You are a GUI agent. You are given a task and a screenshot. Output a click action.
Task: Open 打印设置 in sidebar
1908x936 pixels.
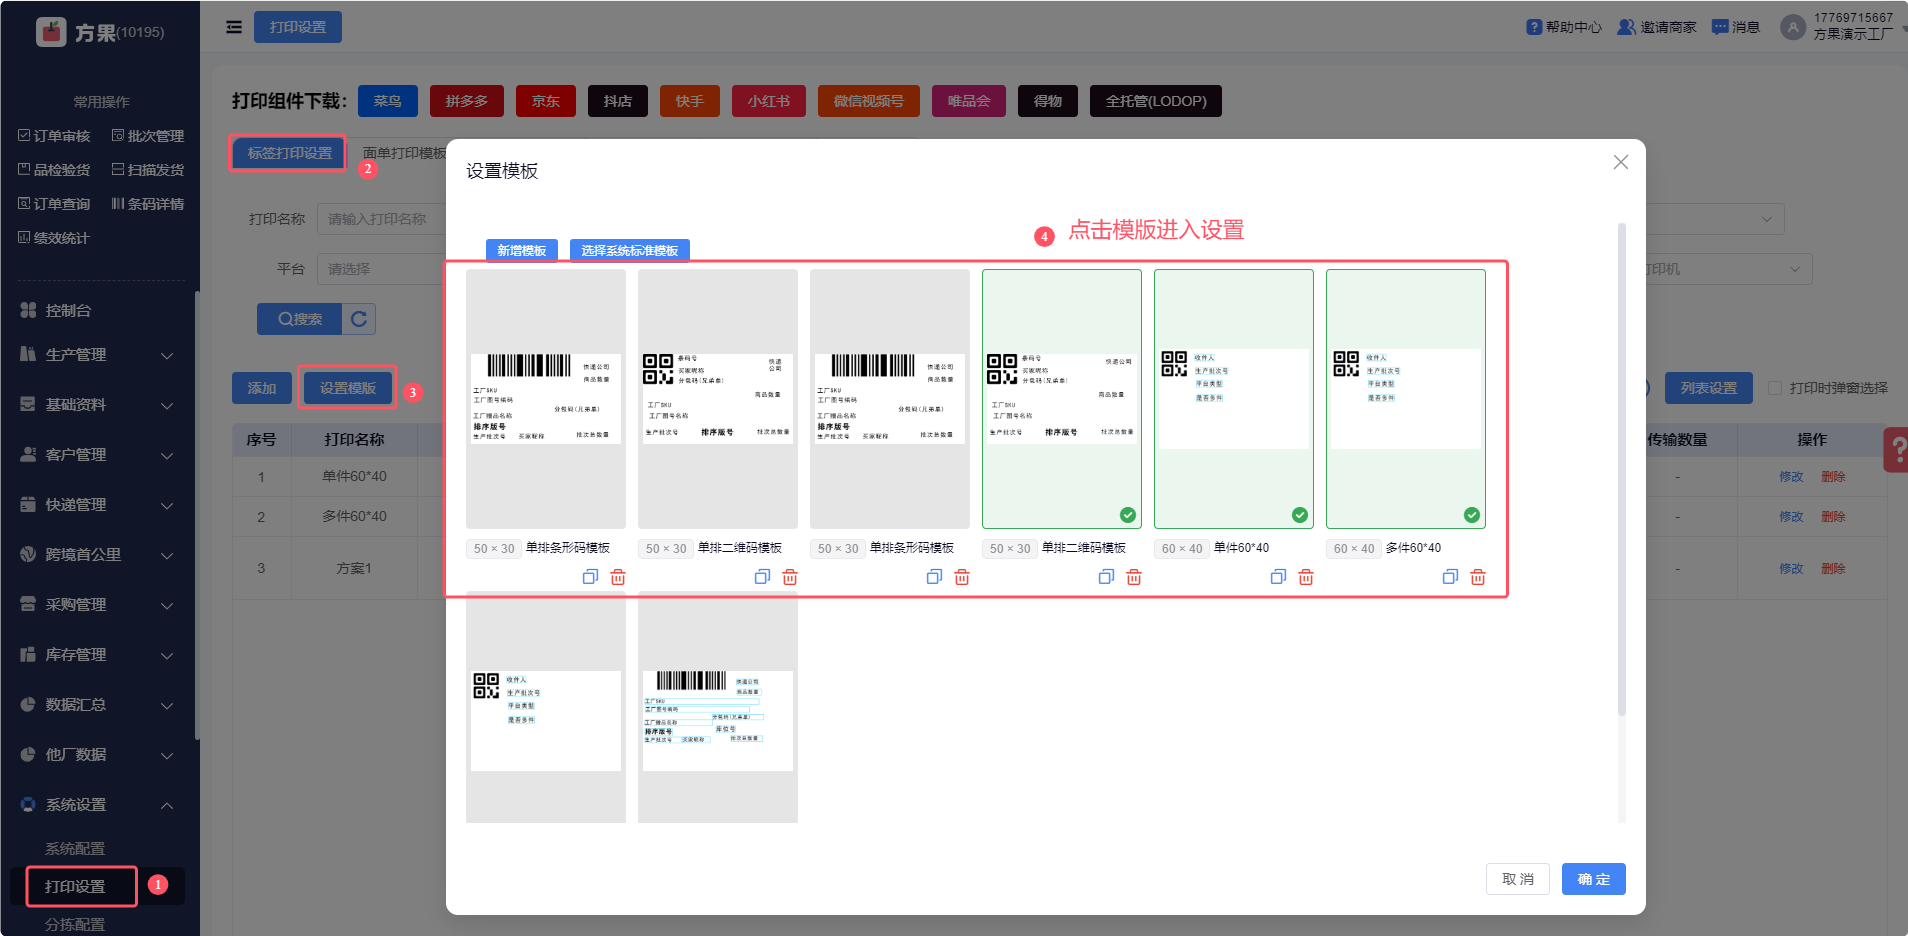tap(75, 887)
